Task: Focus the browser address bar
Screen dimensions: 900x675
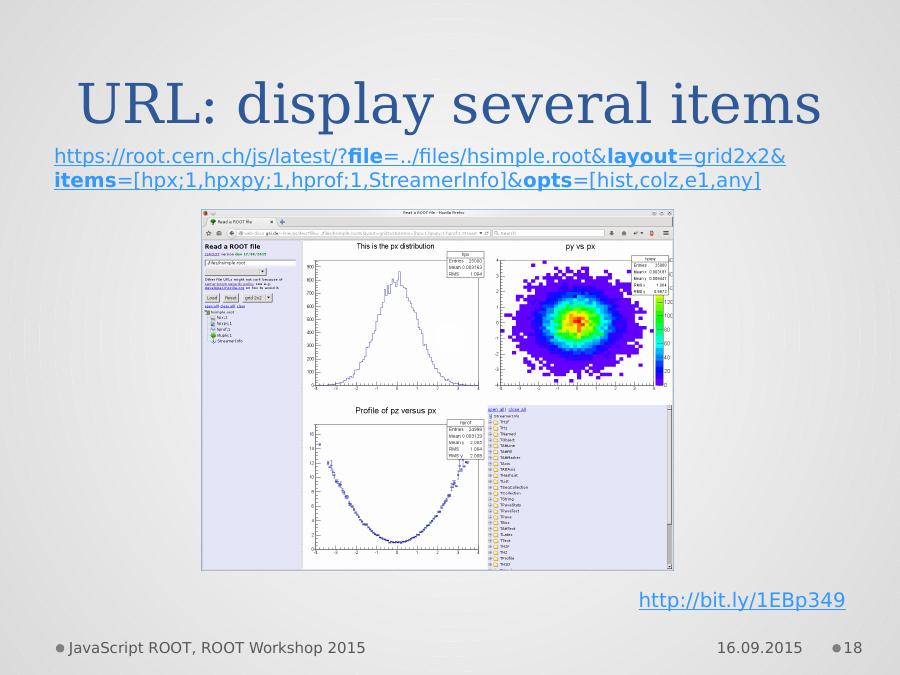Action: (x=364, y=233)
